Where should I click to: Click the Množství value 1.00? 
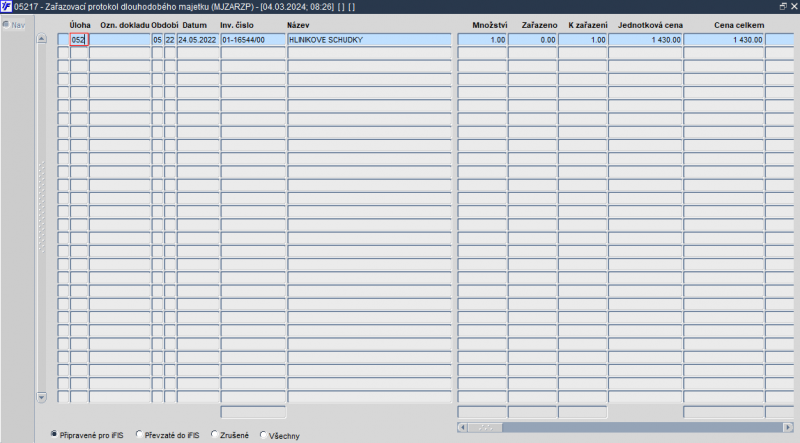pyautogui.click(x=482, y=40)
